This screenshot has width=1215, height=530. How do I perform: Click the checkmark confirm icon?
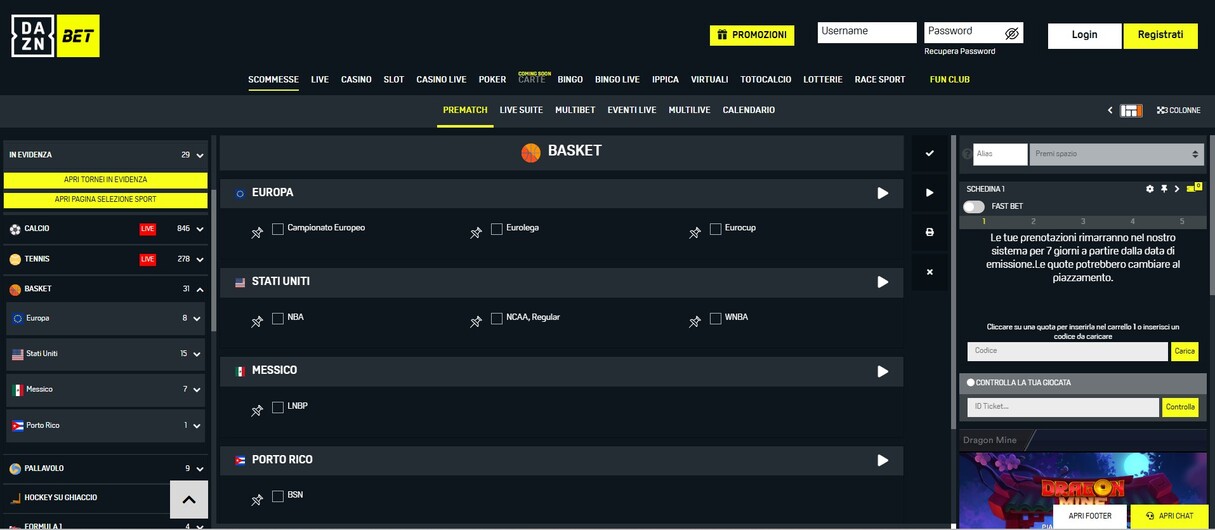coord(929,153)
